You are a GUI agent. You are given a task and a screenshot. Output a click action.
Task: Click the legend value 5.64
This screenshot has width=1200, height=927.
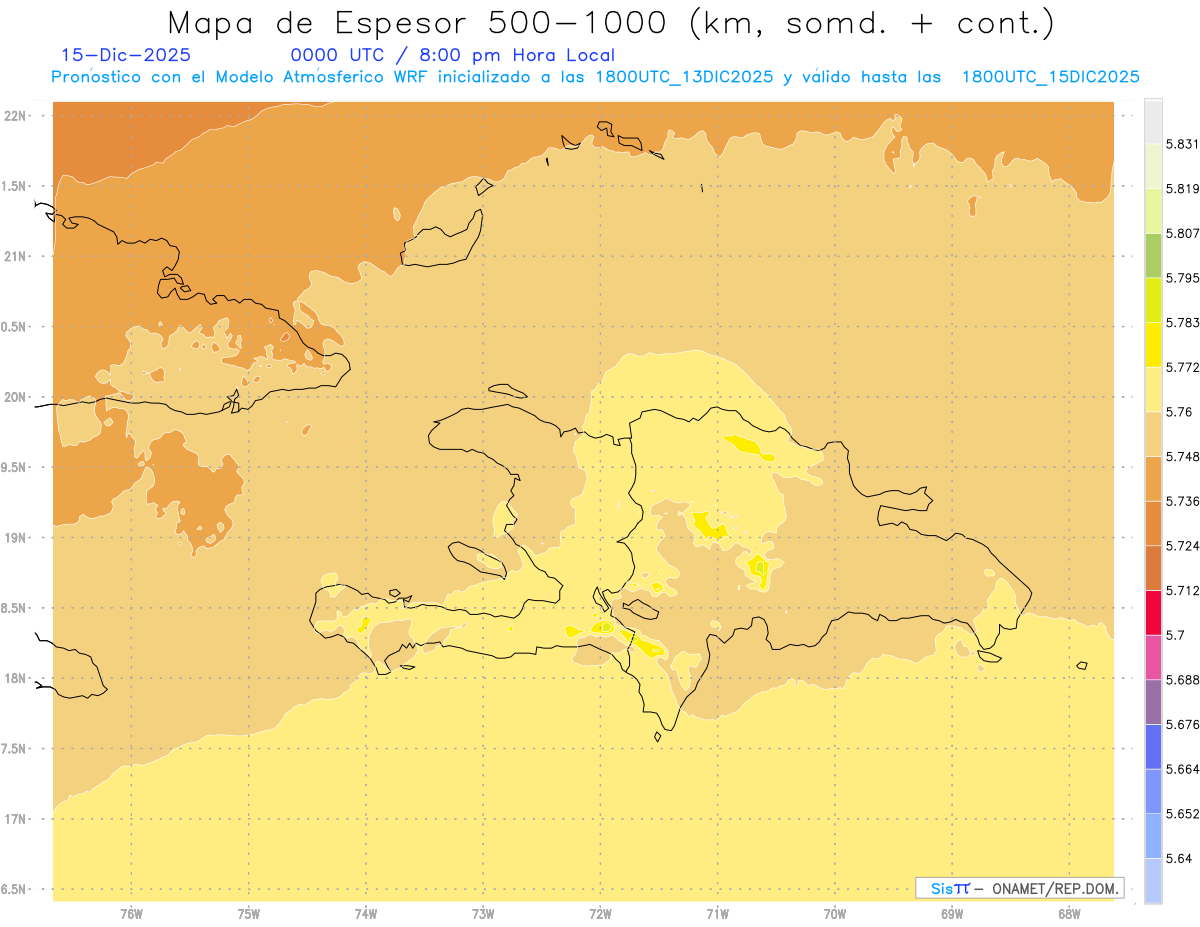tap(1179, 858)
